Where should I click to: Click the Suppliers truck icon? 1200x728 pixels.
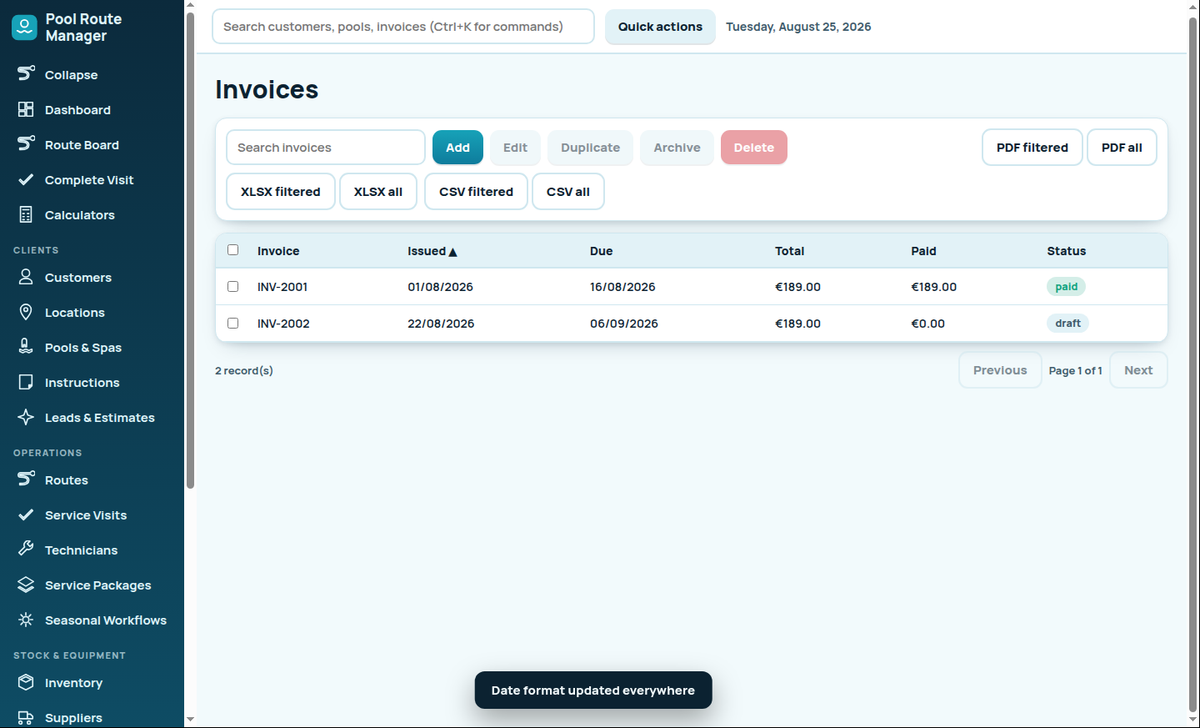pyautogui.click(x=26, y=718)
